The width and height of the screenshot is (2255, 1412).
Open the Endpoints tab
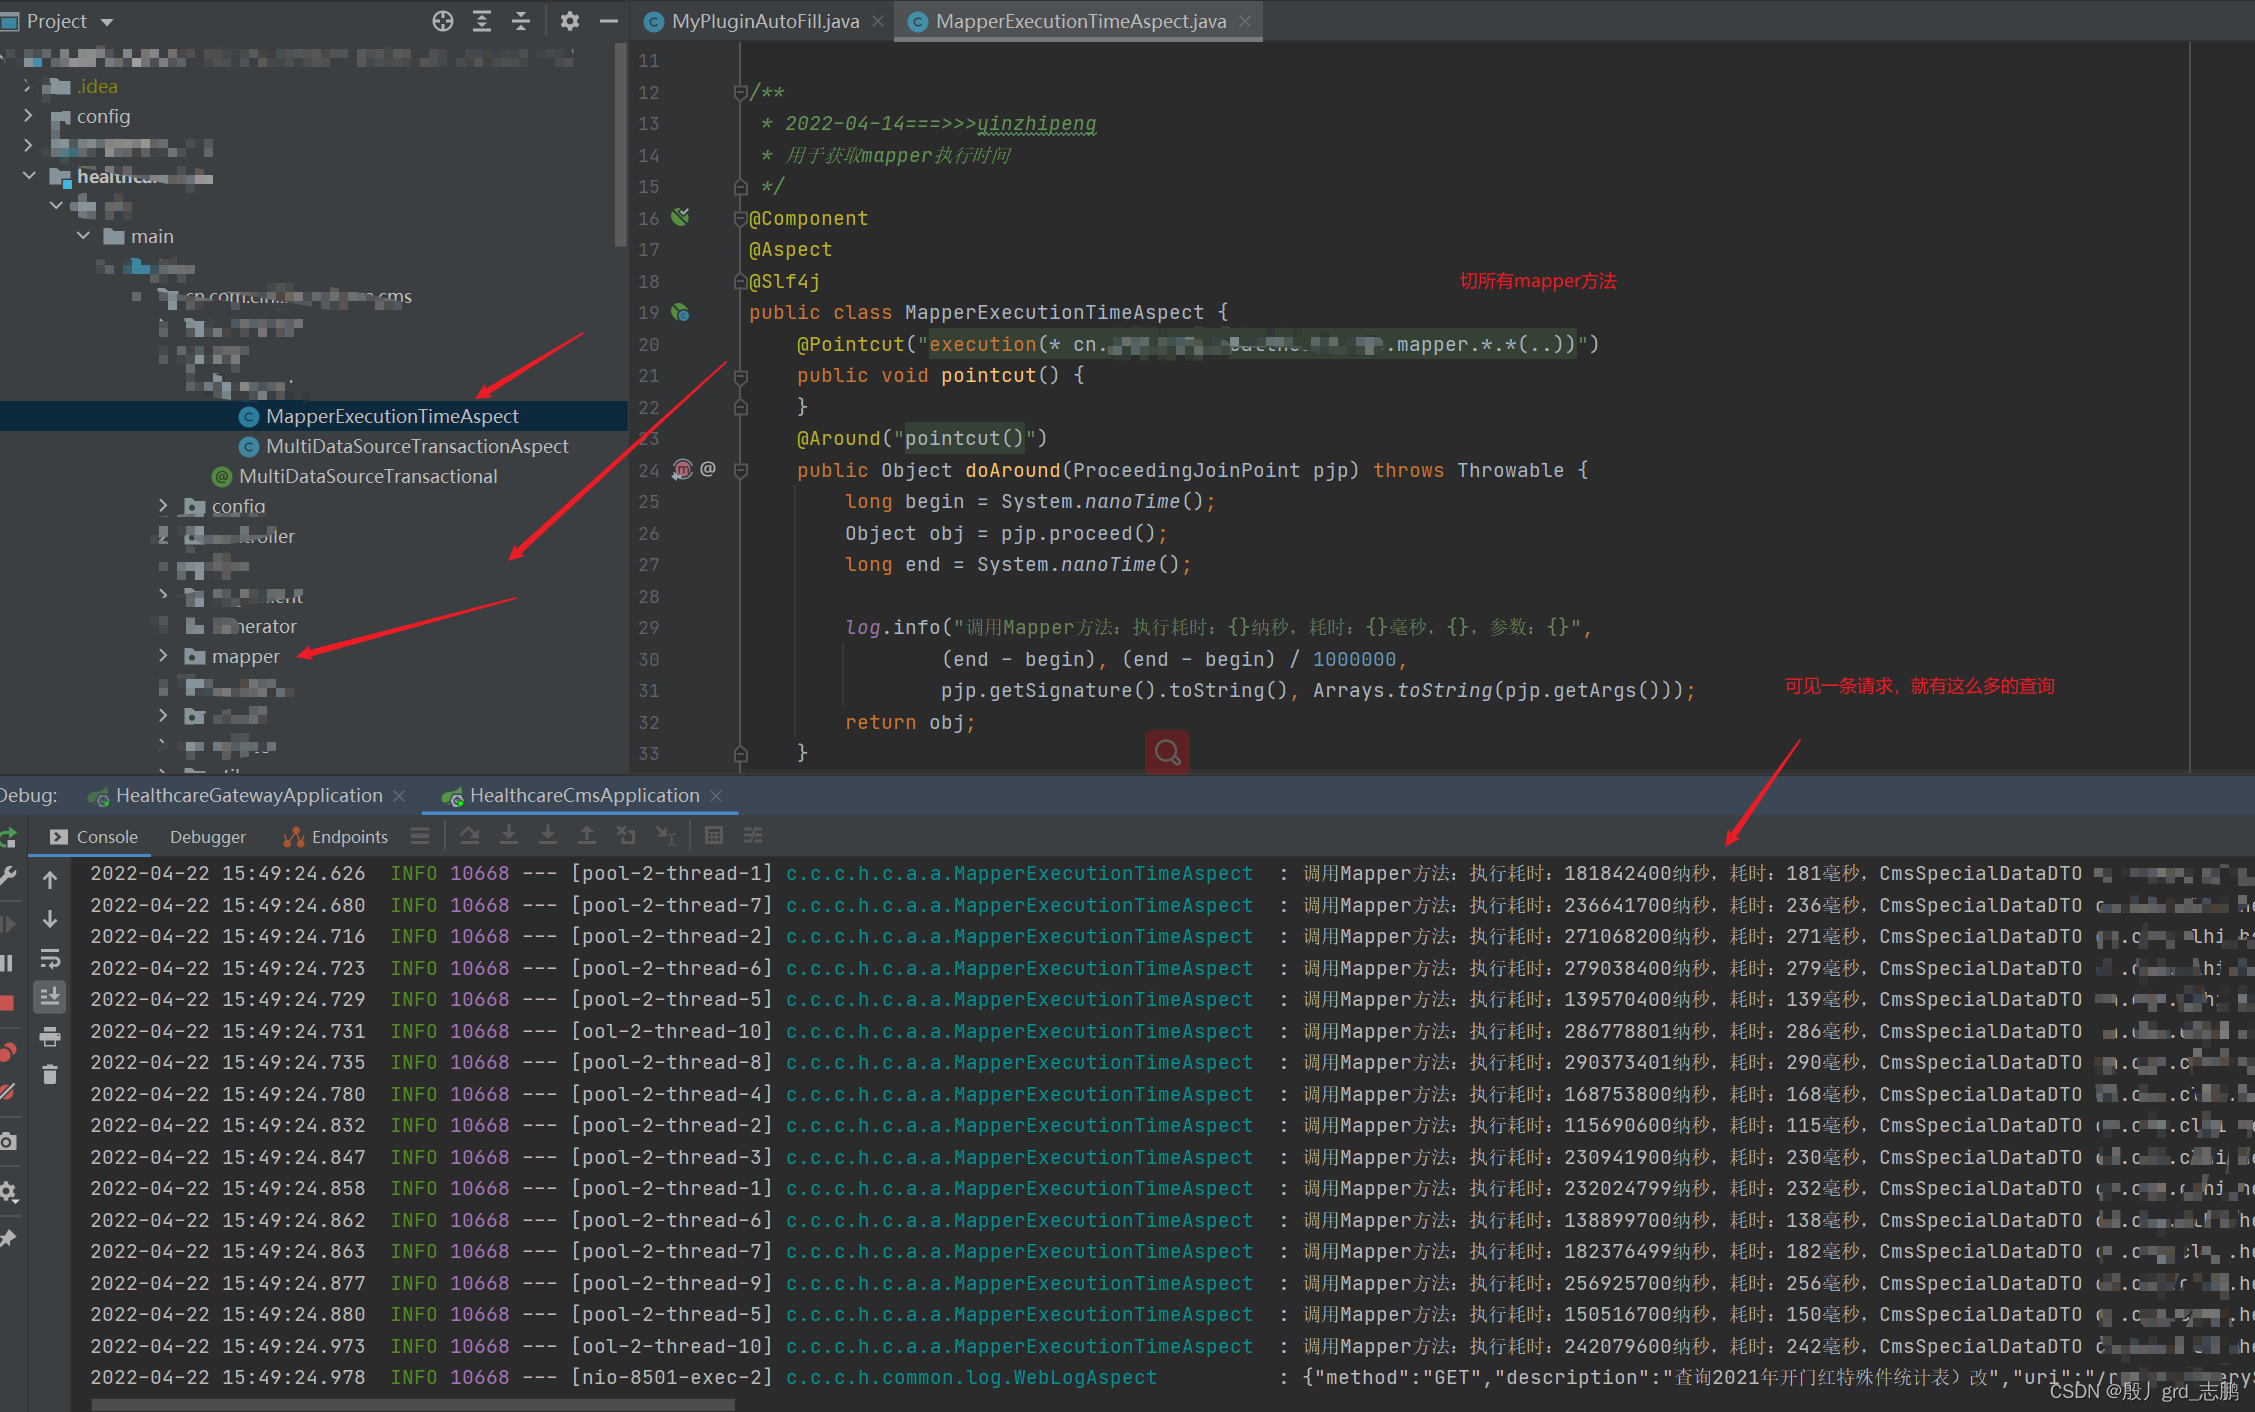pos(348,837)
